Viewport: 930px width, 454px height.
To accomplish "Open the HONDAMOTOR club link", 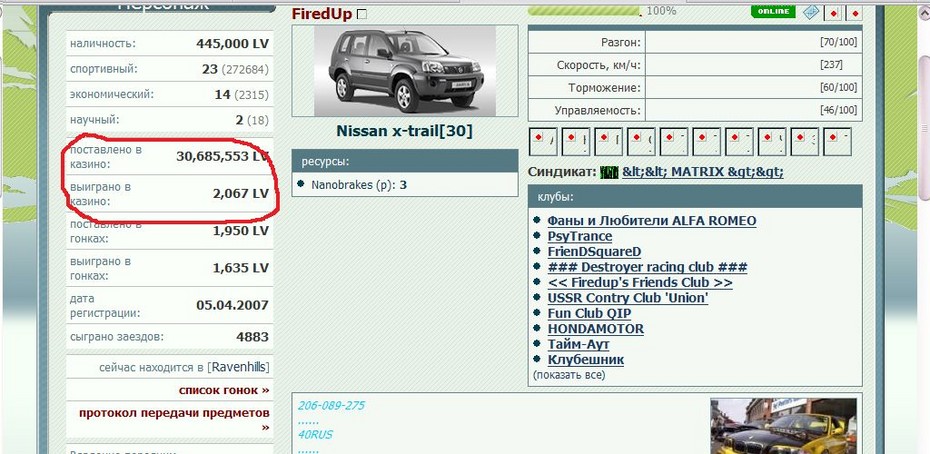I will point(595,329).
